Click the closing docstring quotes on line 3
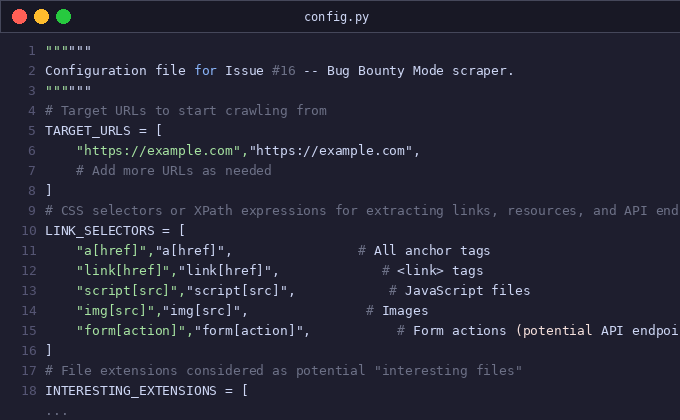Viewport: 680px width, 420px height. click(x=69, y=89)
